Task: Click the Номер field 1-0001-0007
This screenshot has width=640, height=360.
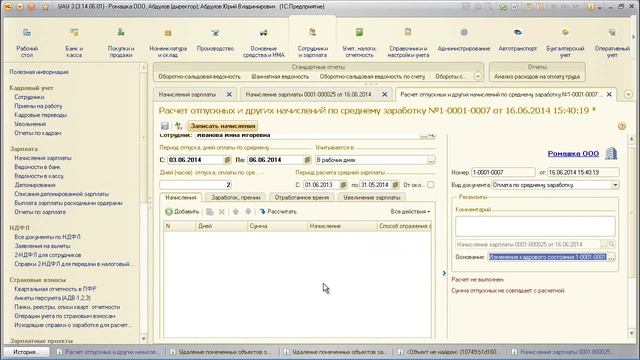Action: pos(503,172)
